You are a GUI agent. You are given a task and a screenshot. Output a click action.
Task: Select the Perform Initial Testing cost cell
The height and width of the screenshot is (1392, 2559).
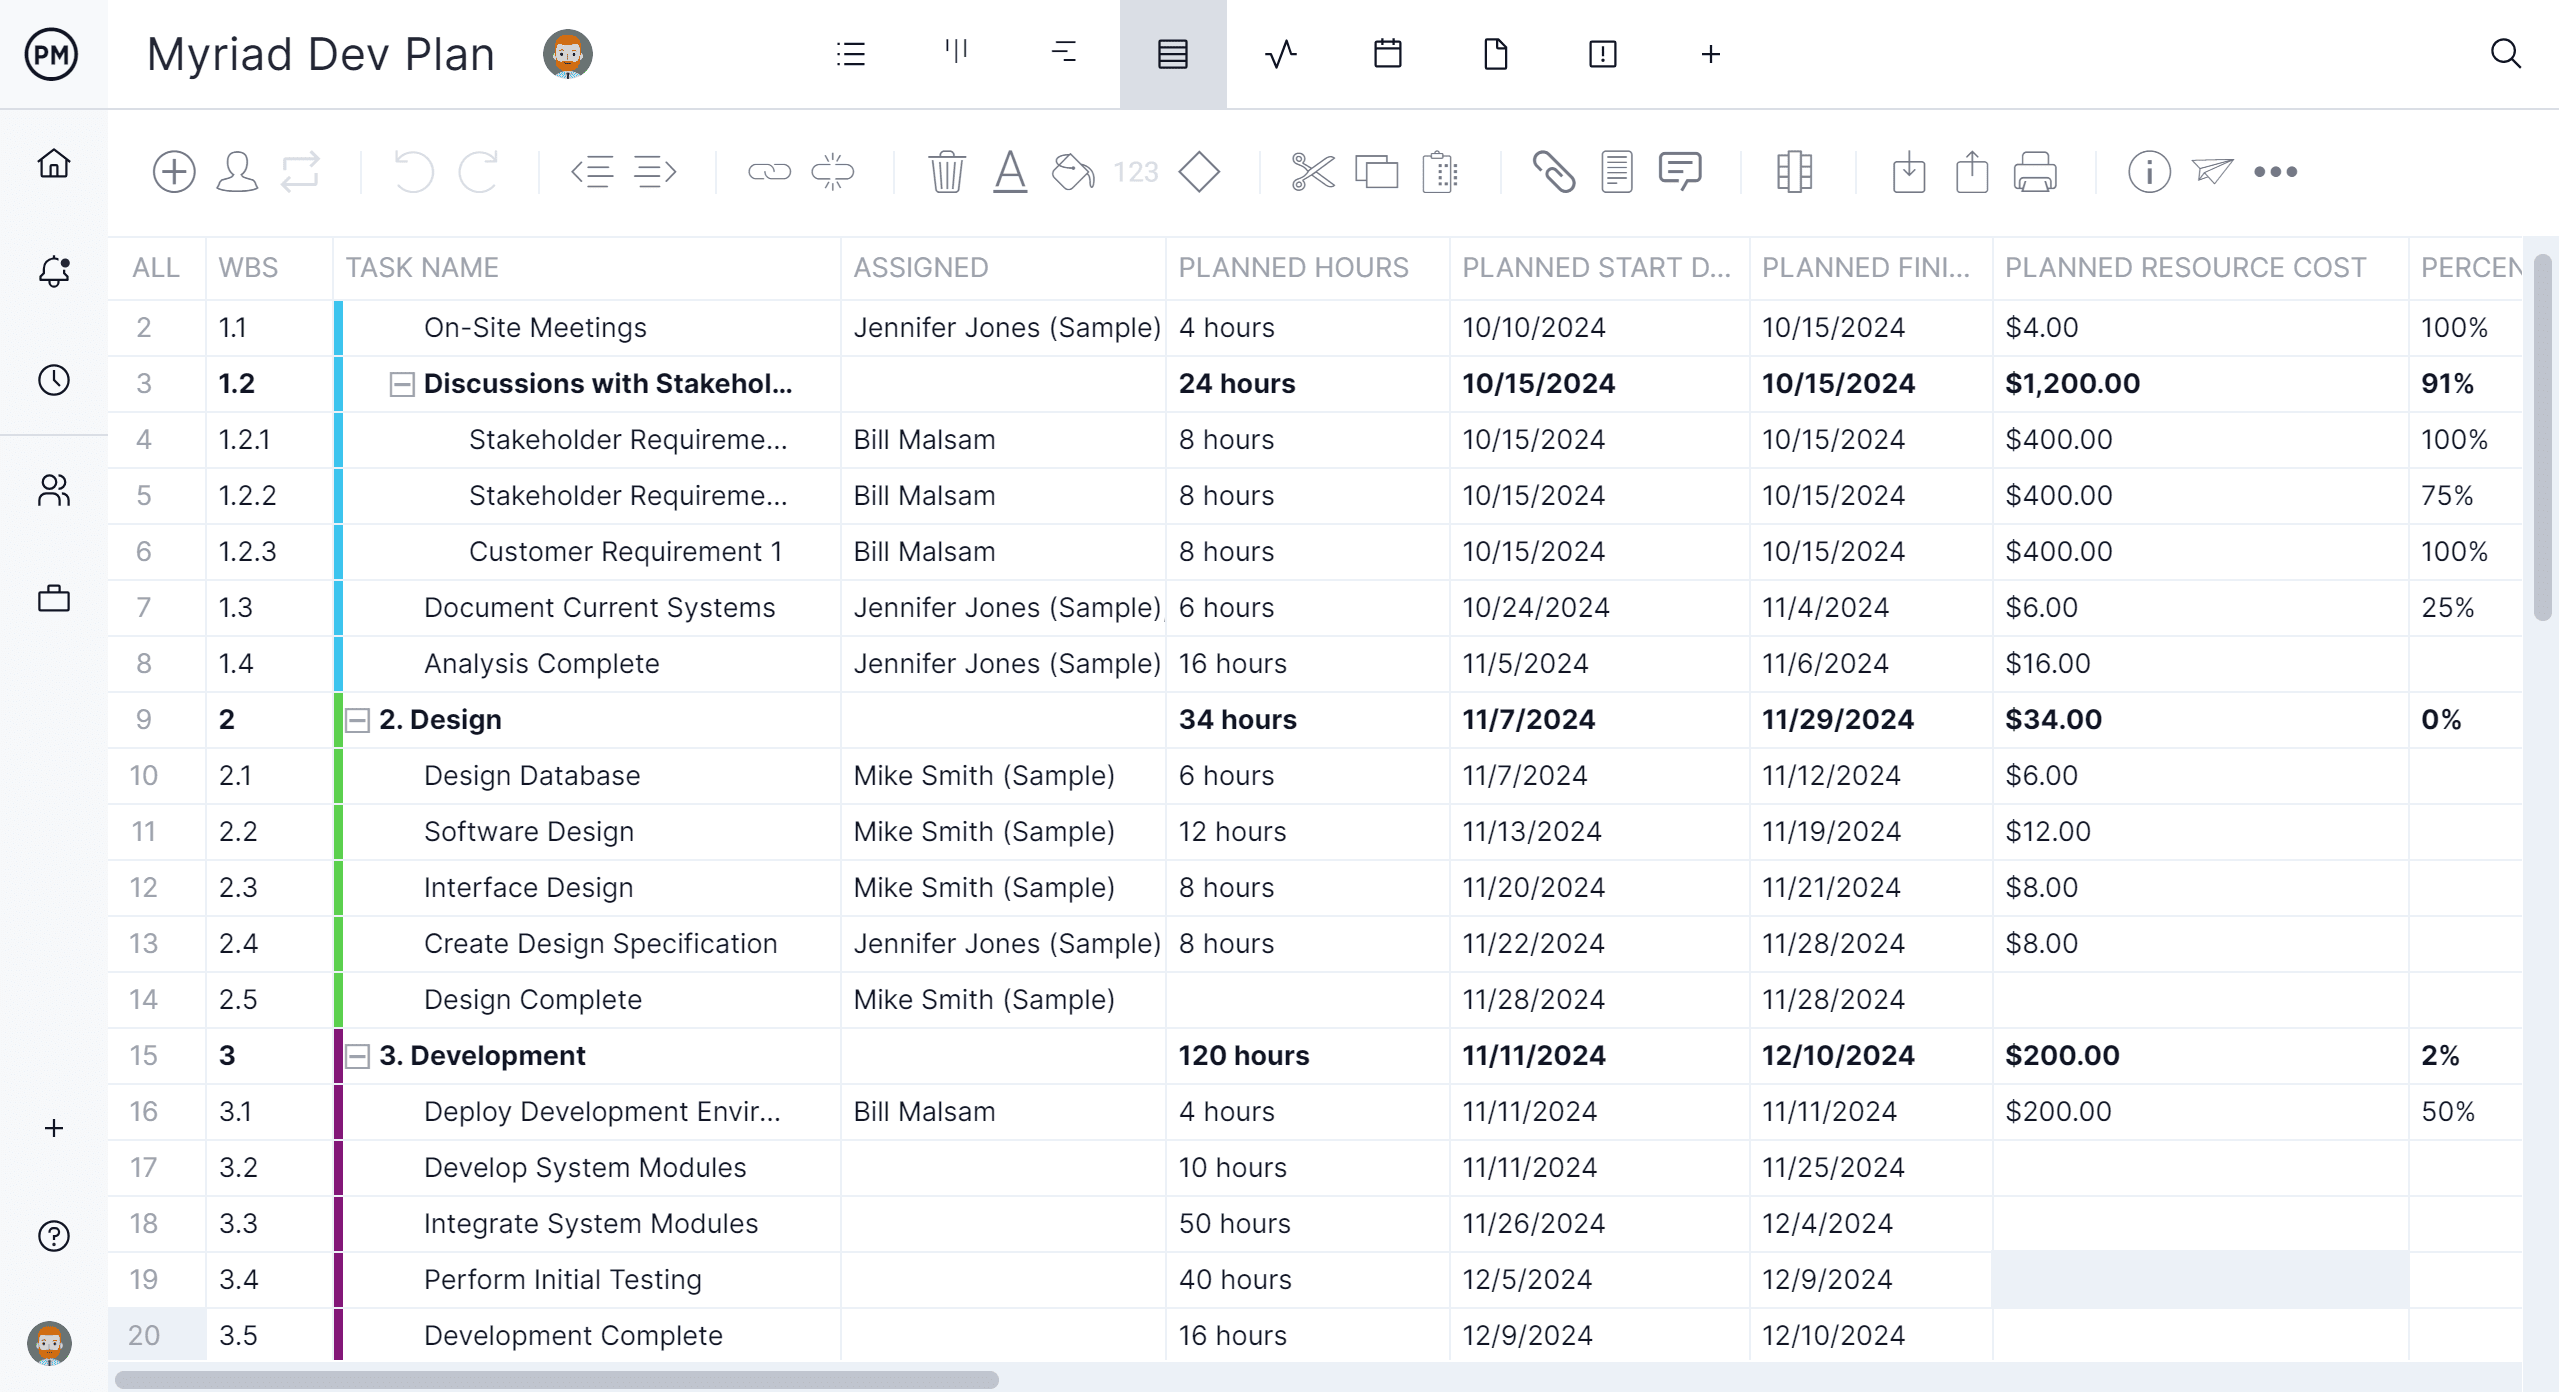pos(2199,1279)
